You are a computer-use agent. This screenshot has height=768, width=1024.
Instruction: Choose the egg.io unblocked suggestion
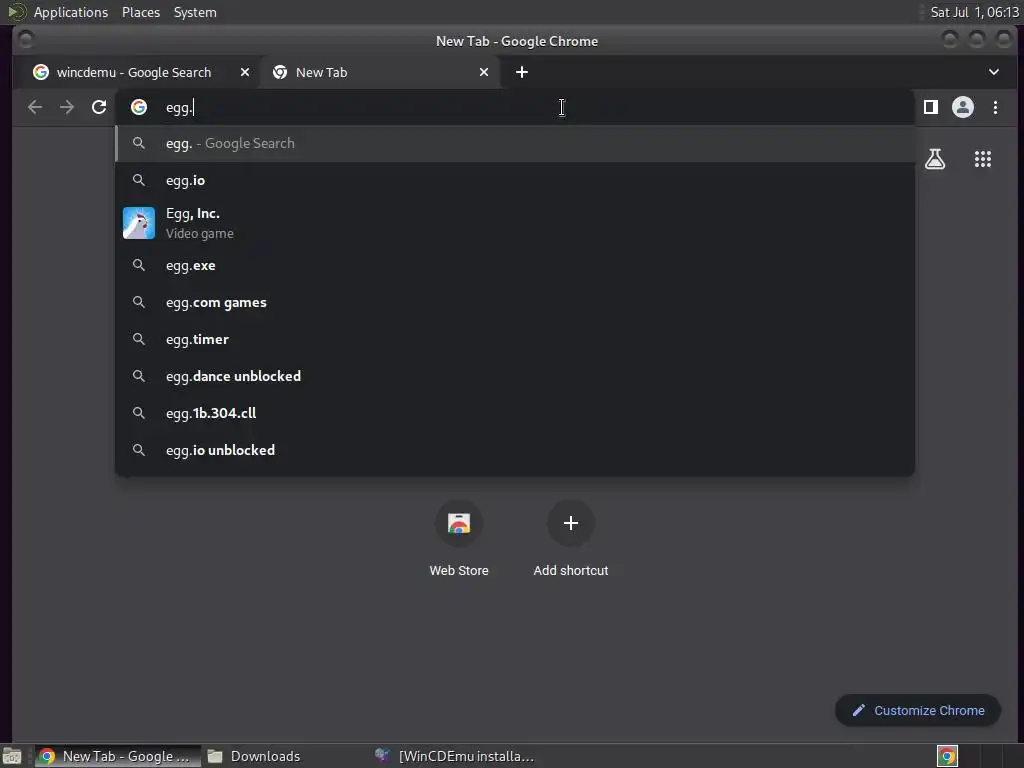point(515,451)
